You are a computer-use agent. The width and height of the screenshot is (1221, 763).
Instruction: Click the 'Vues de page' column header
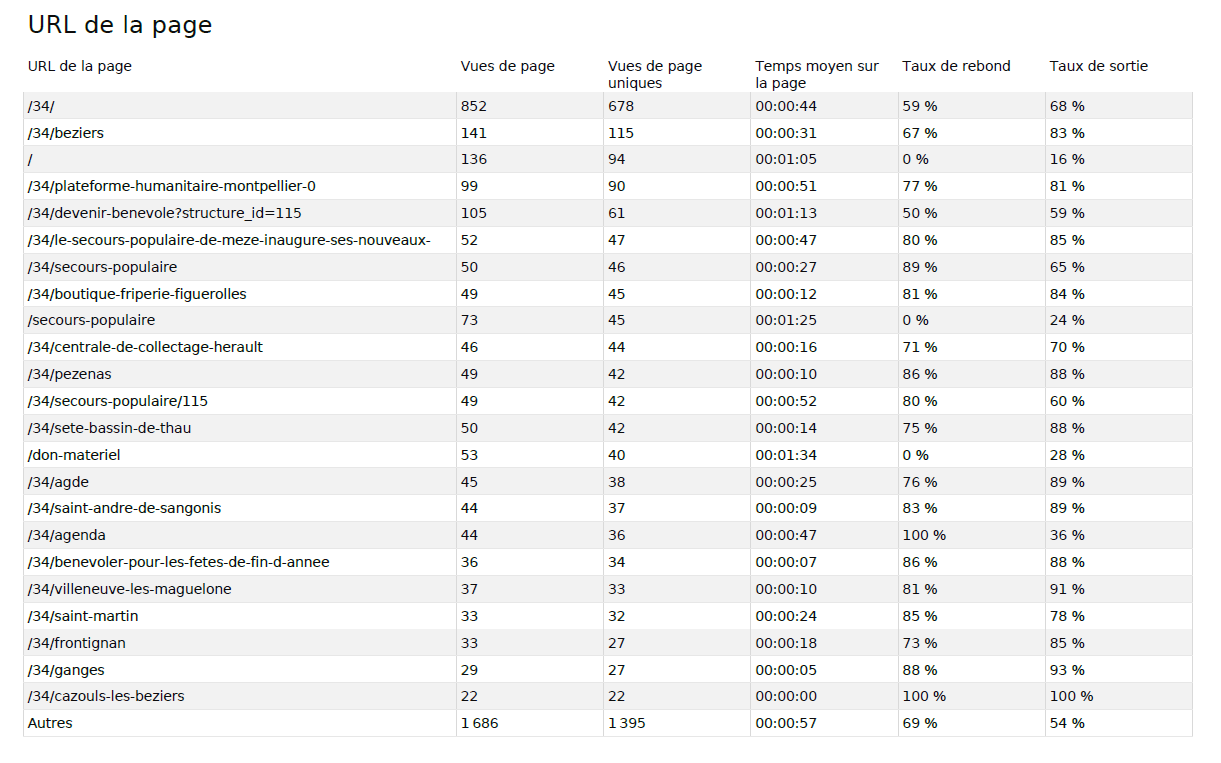click(x=507, y=66)
